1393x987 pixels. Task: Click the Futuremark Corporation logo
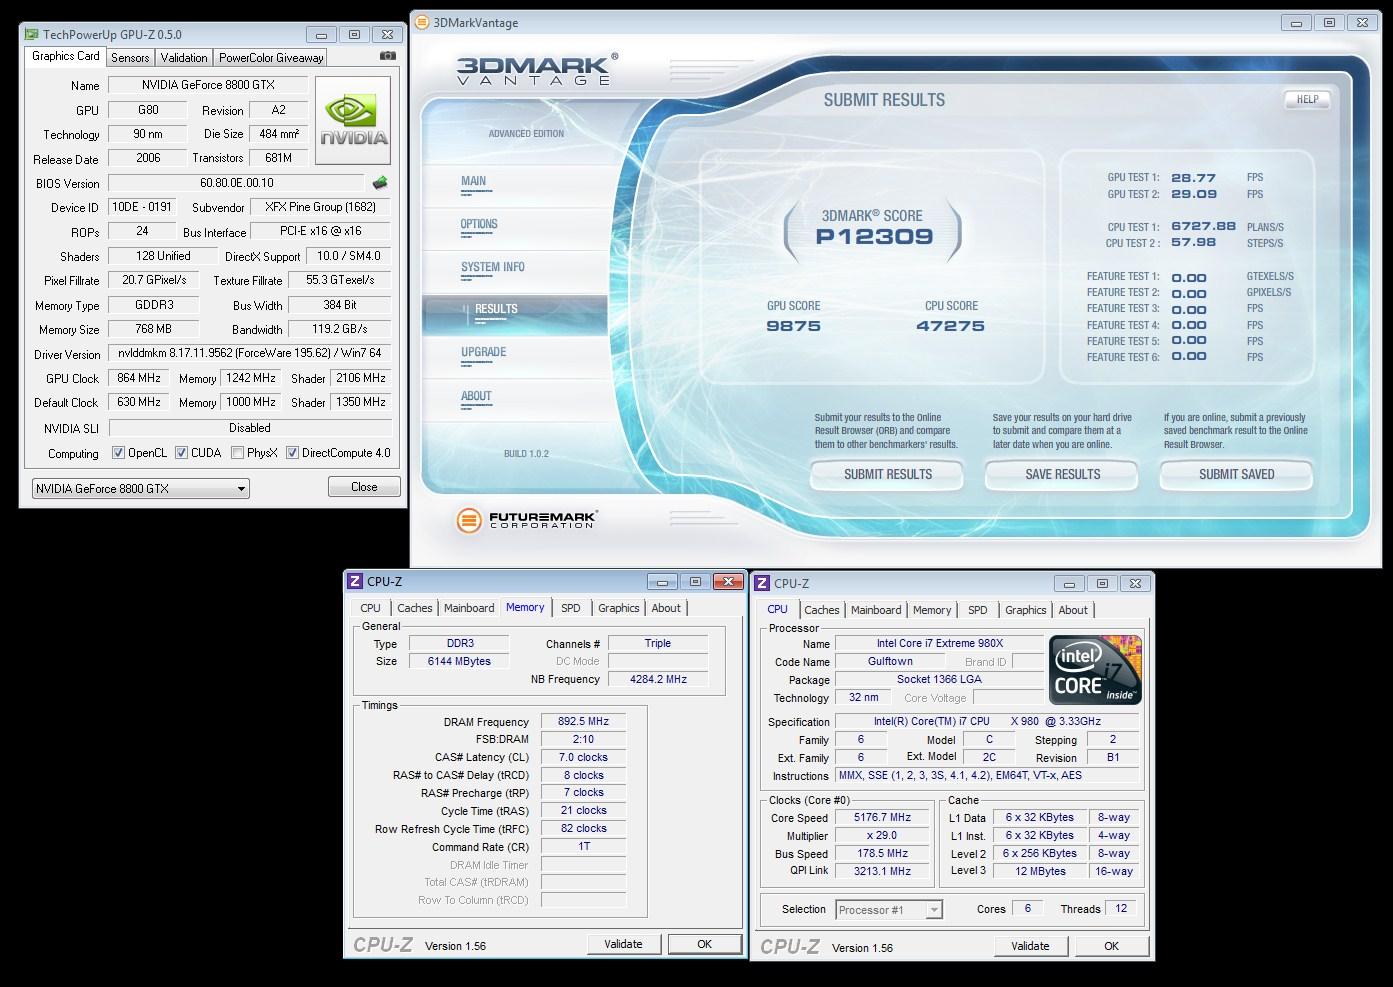tap(526, 520)
